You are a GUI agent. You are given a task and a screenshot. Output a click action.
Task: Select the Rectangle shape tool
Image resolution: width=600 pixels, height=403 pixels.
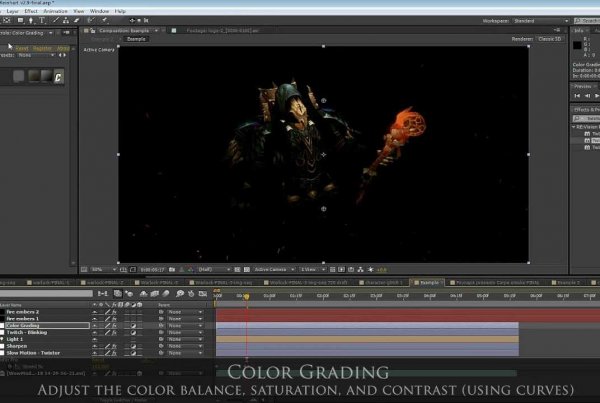[x=20, y=20]
